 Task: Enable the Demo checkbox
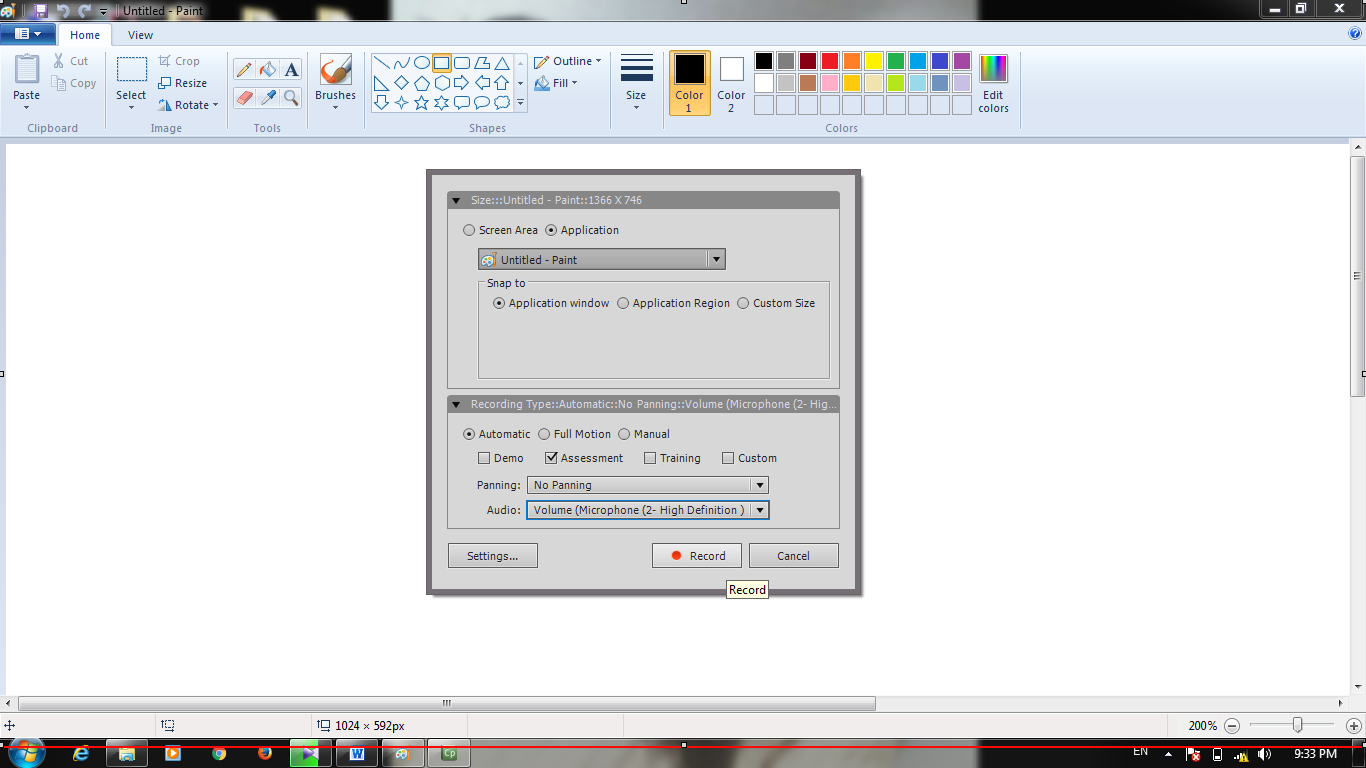coord(484,458)
